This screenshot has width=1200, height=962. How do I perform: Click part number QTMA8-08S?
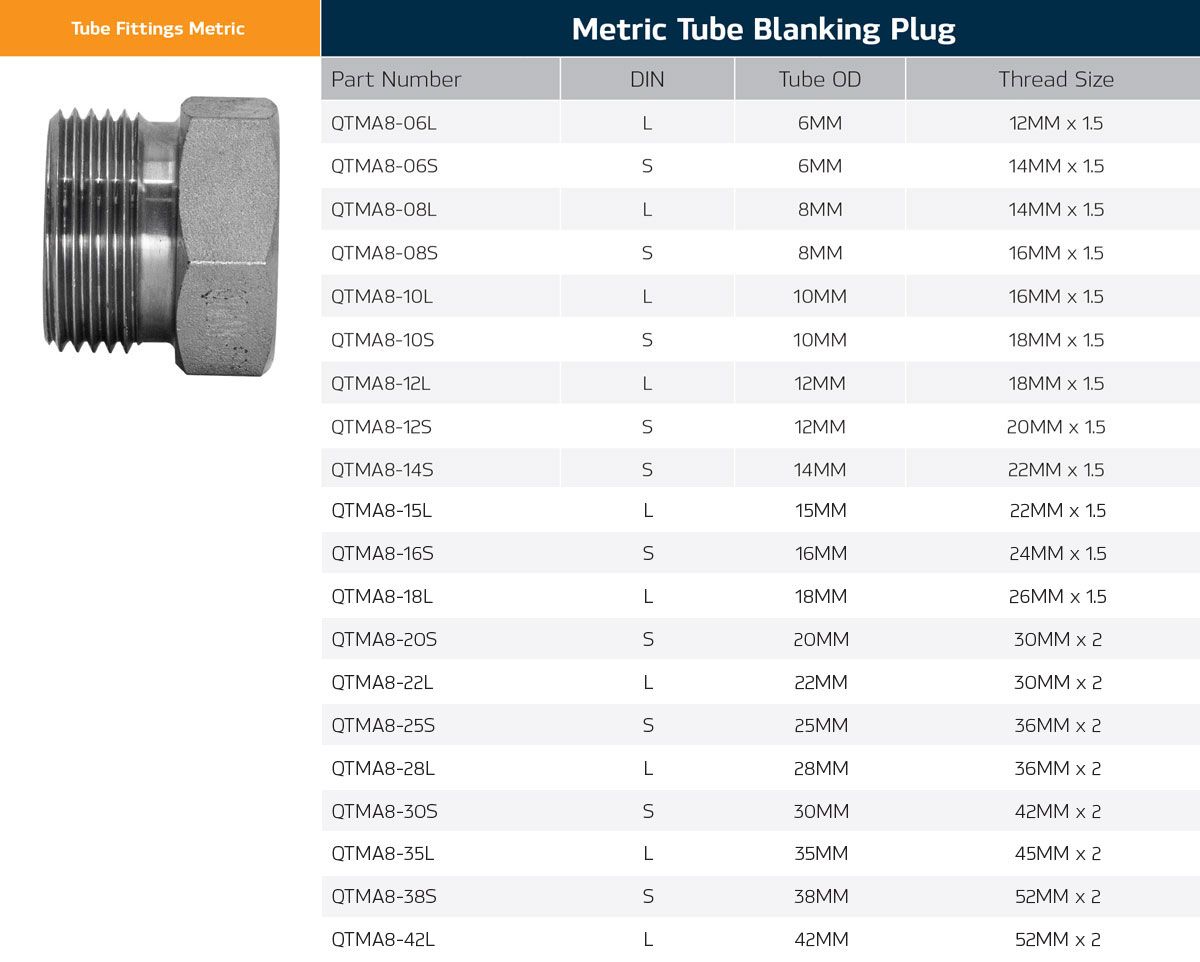pyautogui.click(x=384, y=253)
